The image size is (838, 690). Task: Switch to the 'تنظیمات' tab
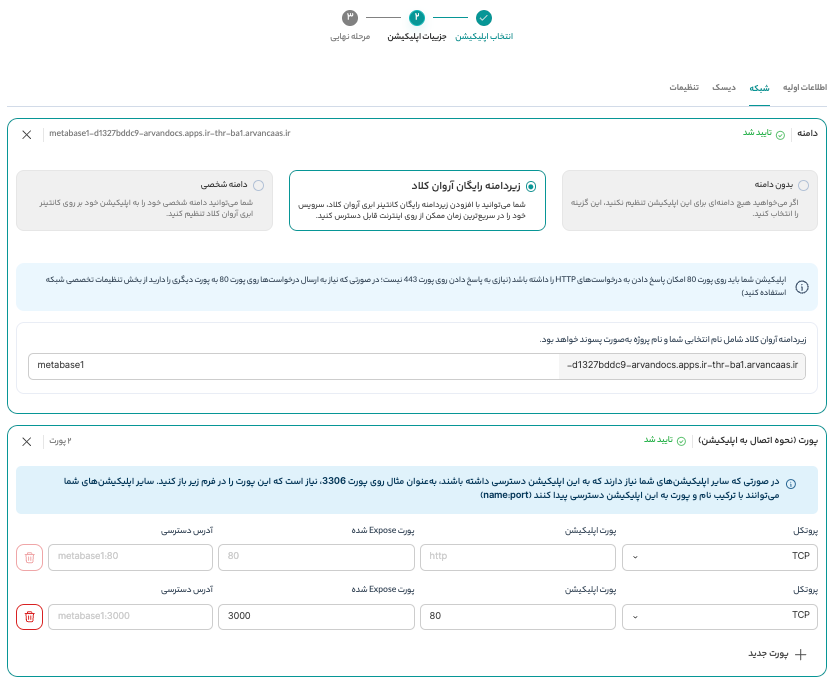pos(684,88)
